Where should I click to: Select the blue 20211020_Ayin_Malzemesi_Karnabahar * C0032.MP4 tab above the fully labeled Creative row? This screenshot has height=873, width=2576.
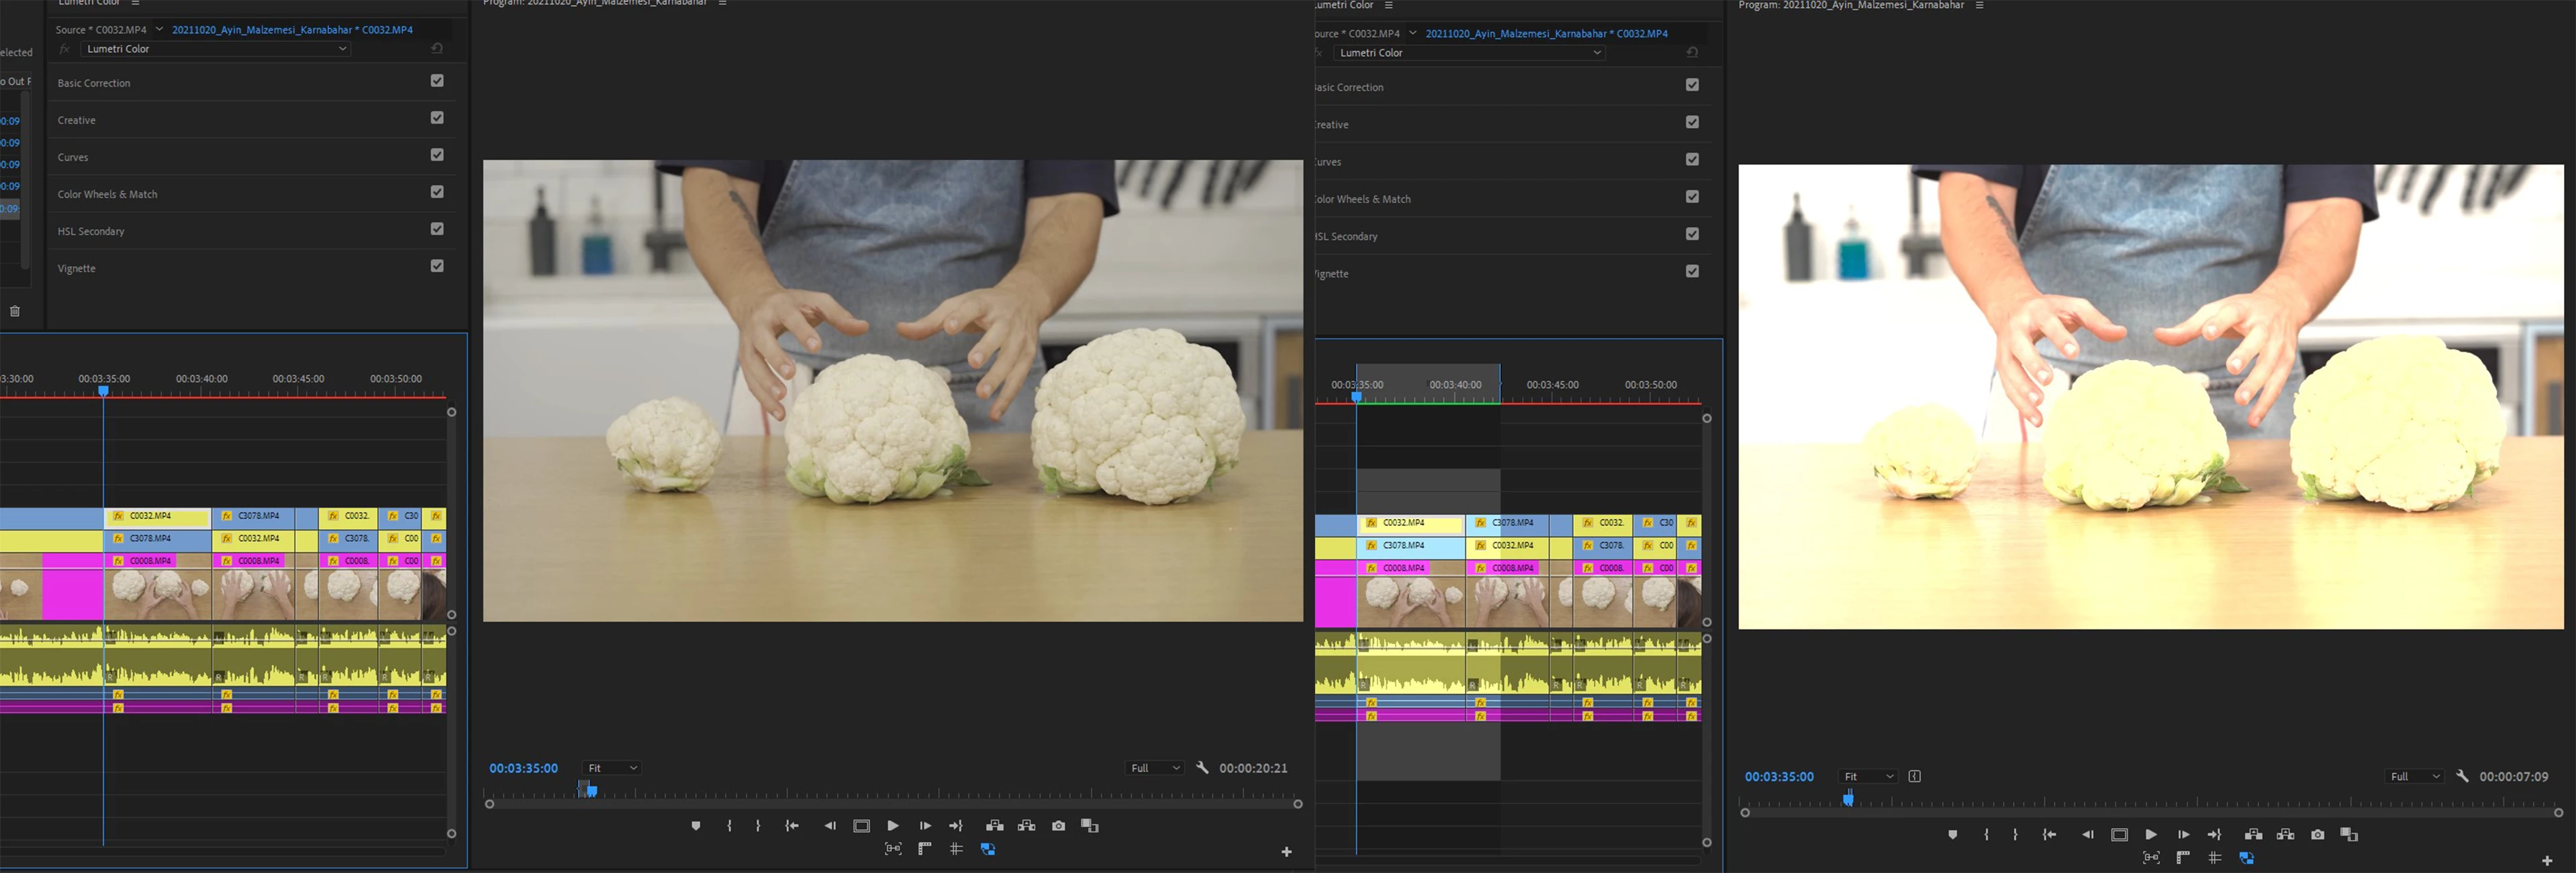coord(292,30)
